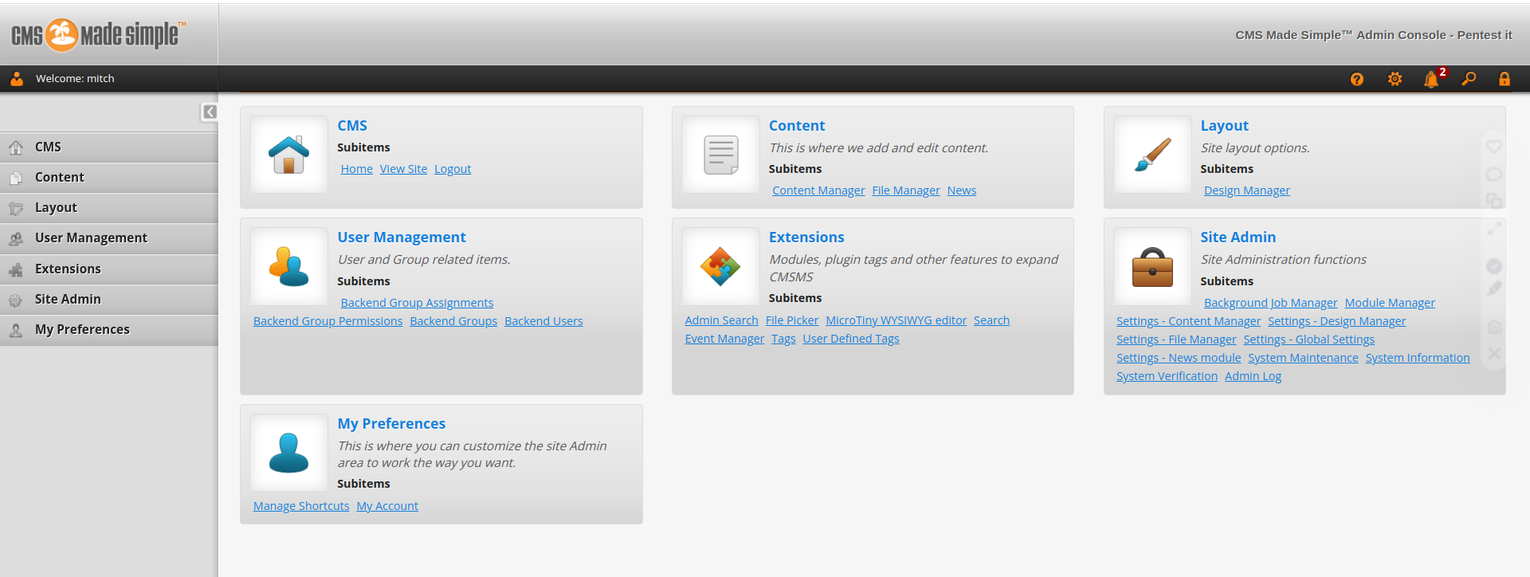The height and width of the screenshot is (577, 1530).
Task: Open the Backend Groups link
Action: 453,321
